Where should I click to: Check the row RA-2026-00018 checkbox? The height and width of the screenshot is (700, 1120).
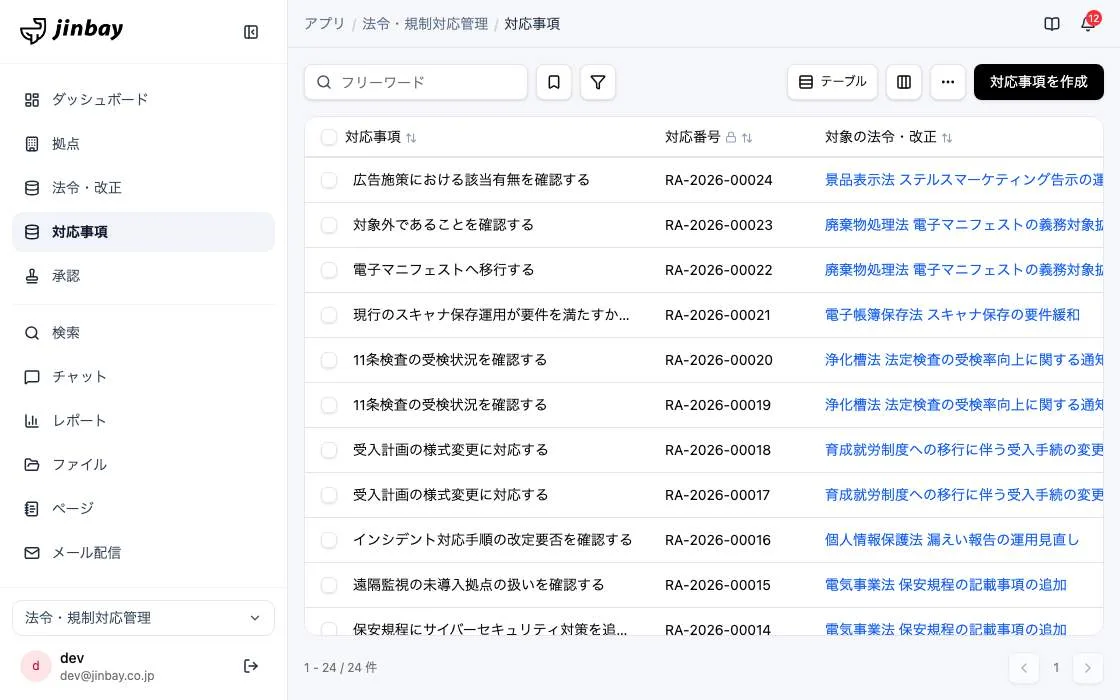click(x=329, y=450)
